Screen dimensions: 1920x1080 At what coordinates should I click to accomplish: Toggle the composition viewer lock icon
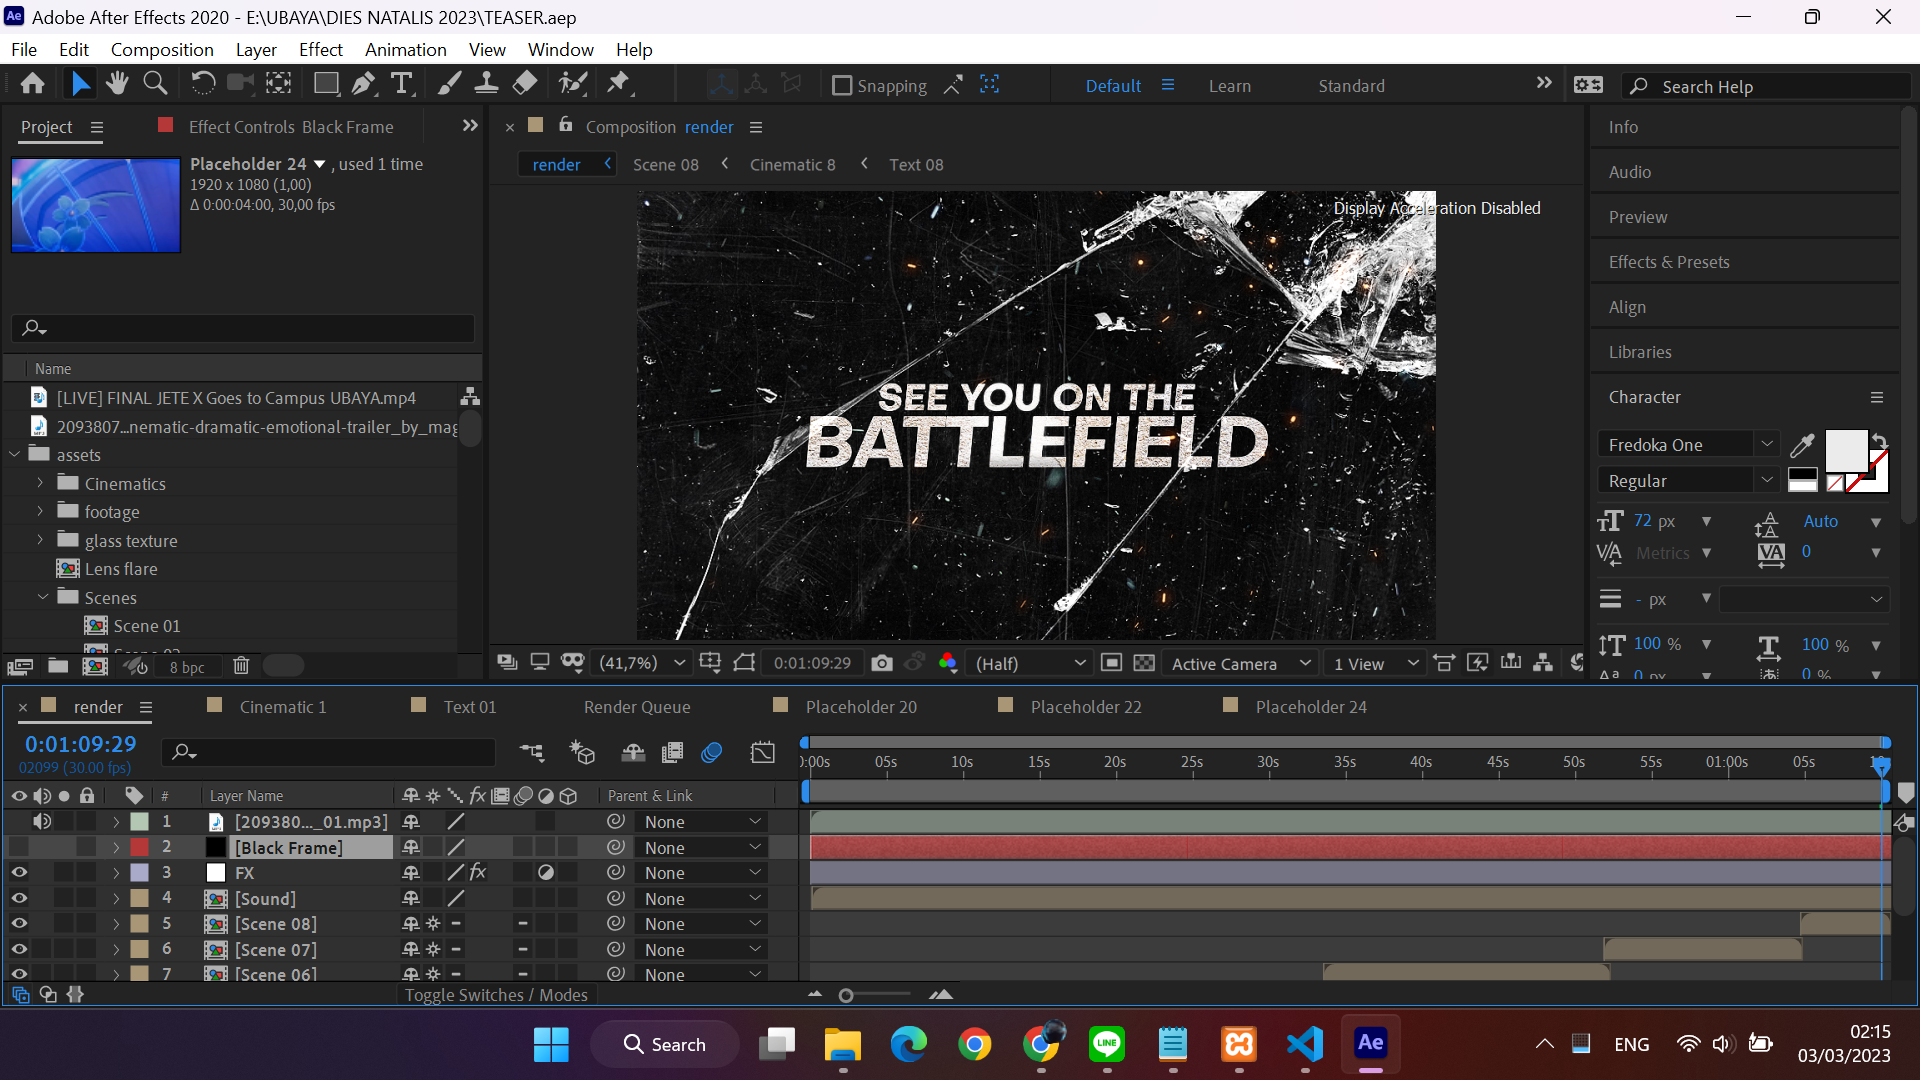(x=566, y=125)
